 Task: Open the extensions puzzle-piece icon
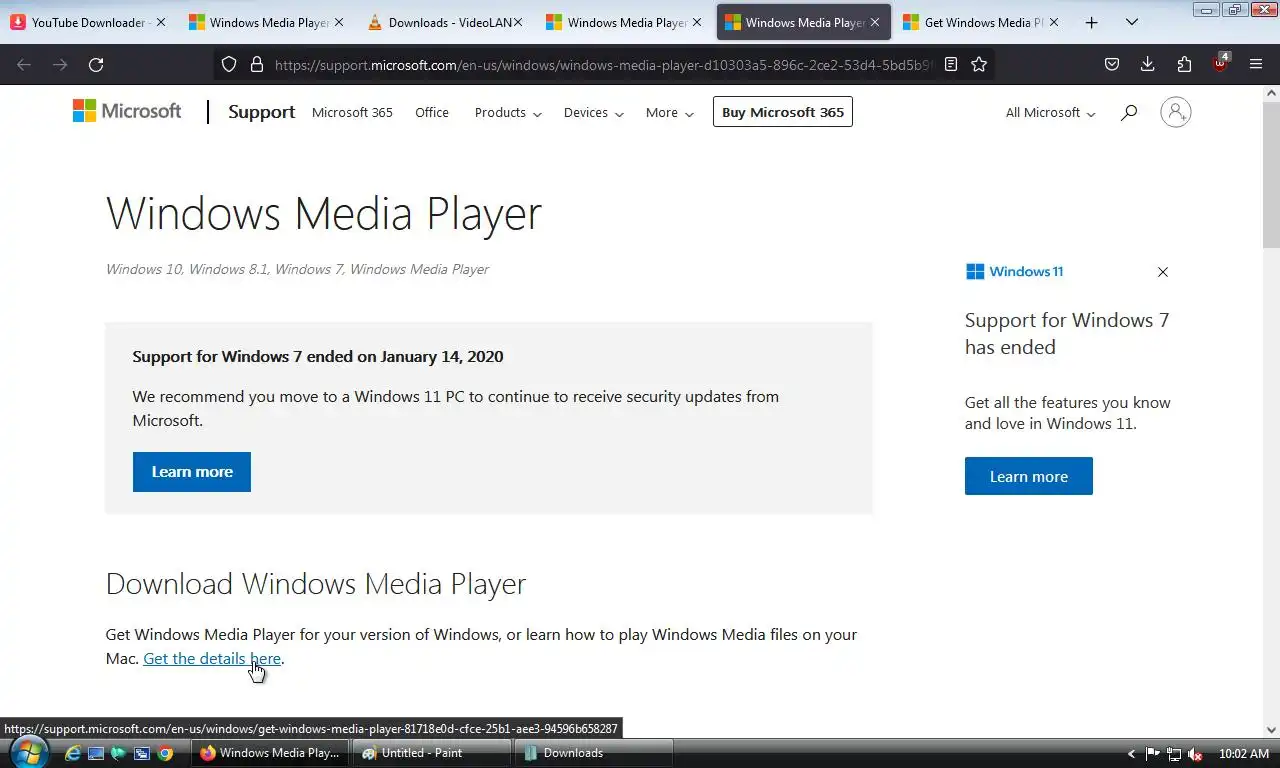point(1184,64)
